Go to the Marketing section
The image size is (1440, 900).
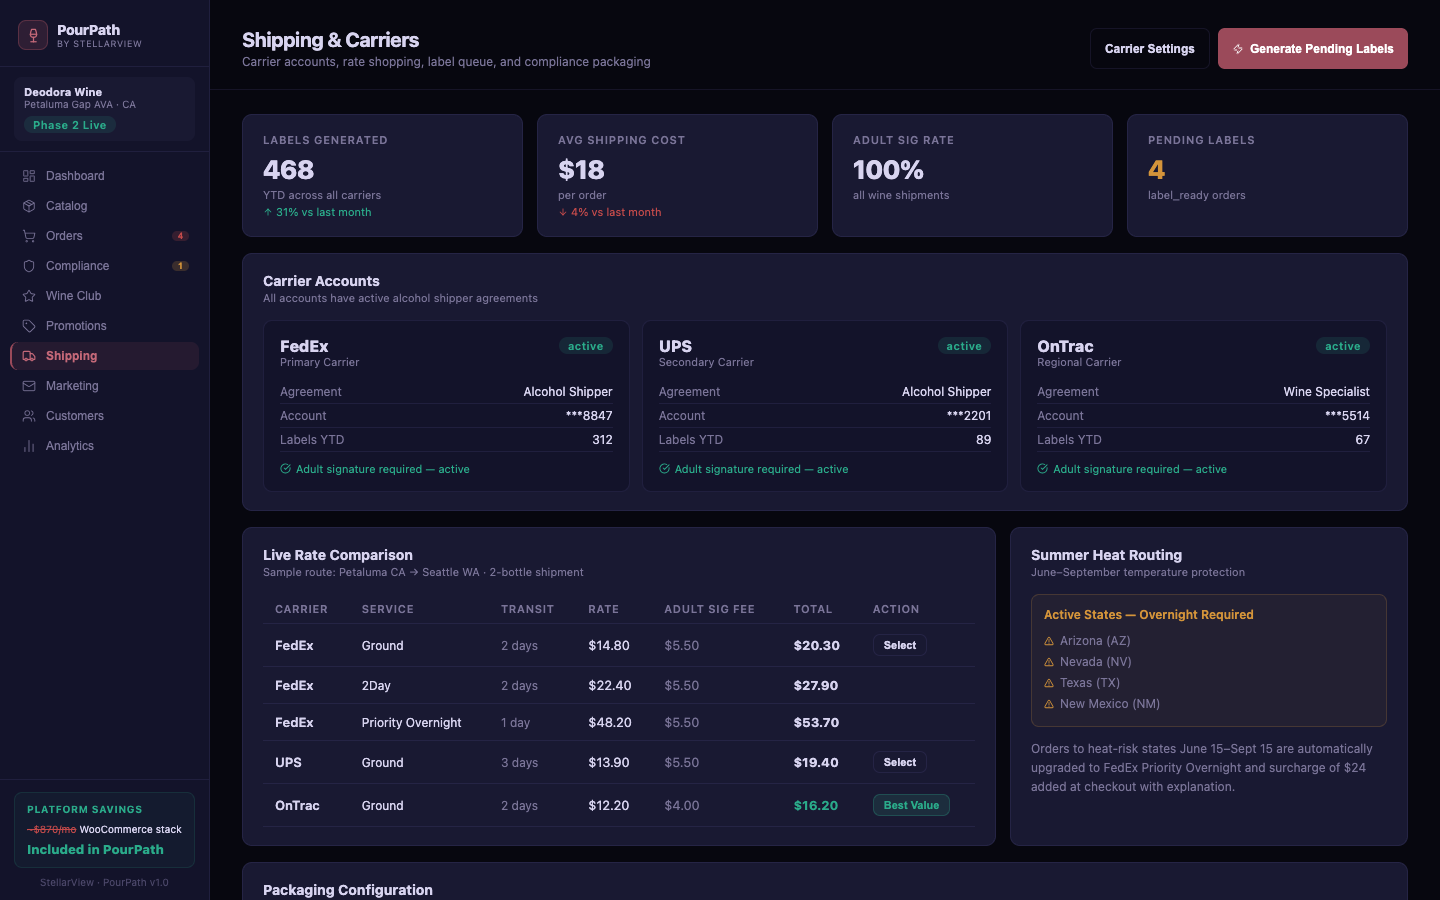click(x=72, y=386)
